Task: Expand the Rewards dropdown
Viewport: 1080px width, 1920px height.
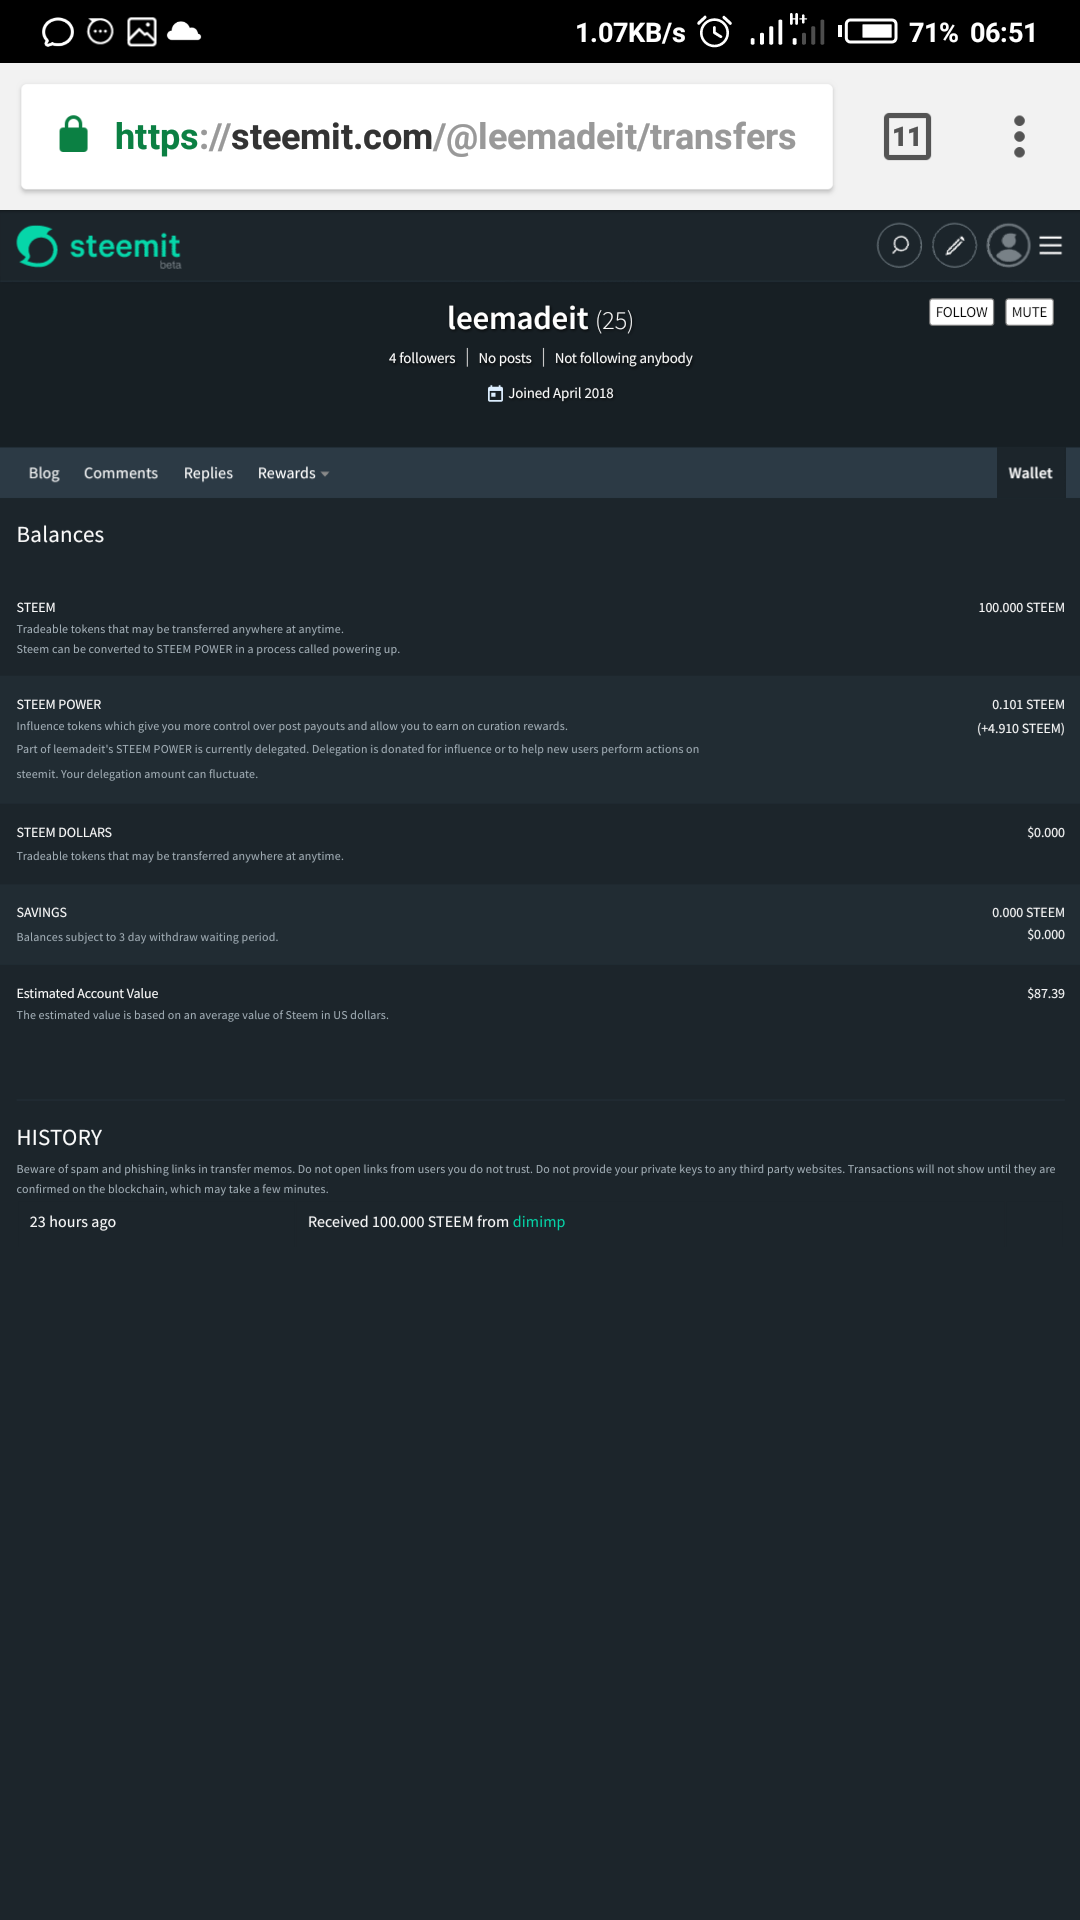Action: point(293,473)
